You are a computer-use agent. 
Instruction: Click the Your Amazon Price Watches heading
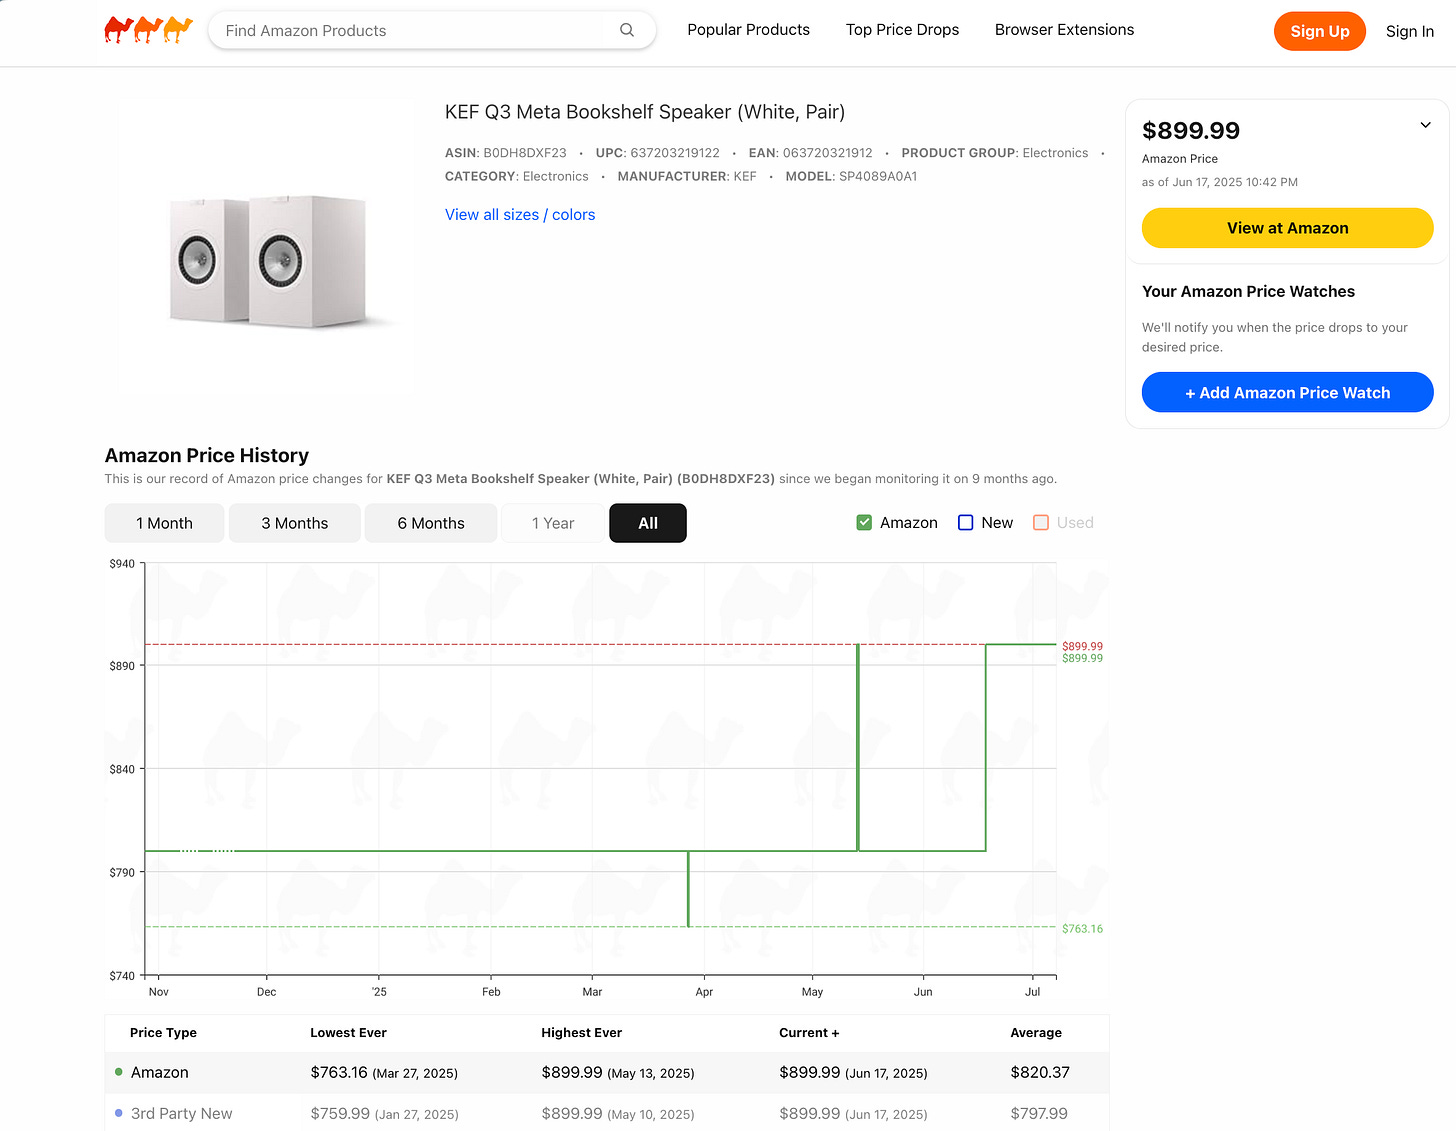pos(1248,291)
